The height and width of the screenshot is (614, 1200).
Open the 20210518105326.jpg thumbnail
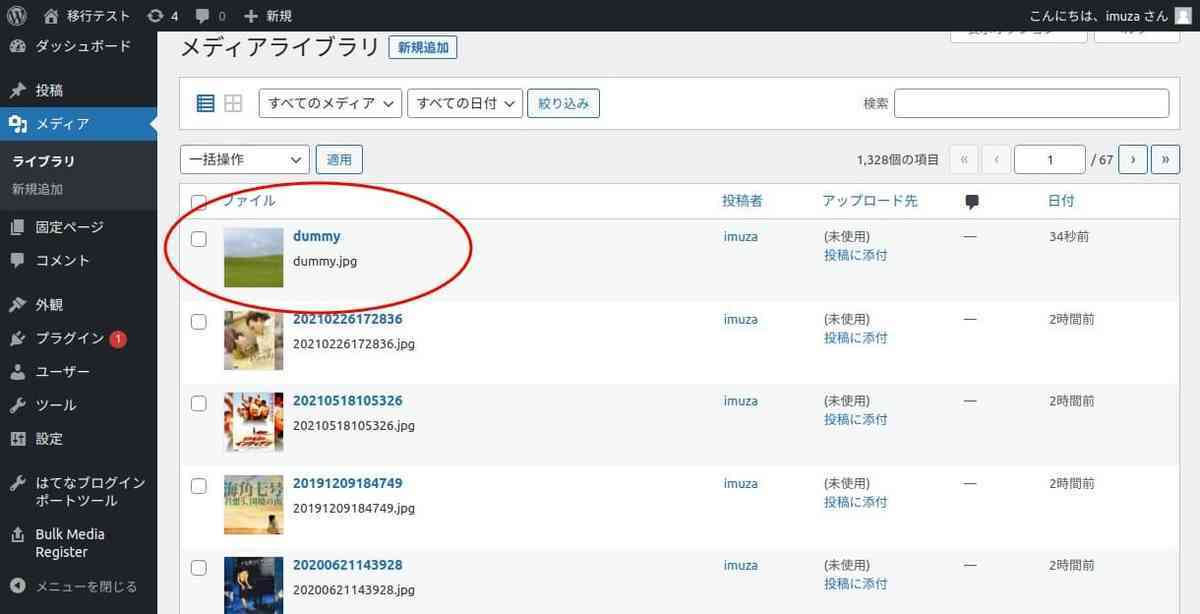[253, 422]
